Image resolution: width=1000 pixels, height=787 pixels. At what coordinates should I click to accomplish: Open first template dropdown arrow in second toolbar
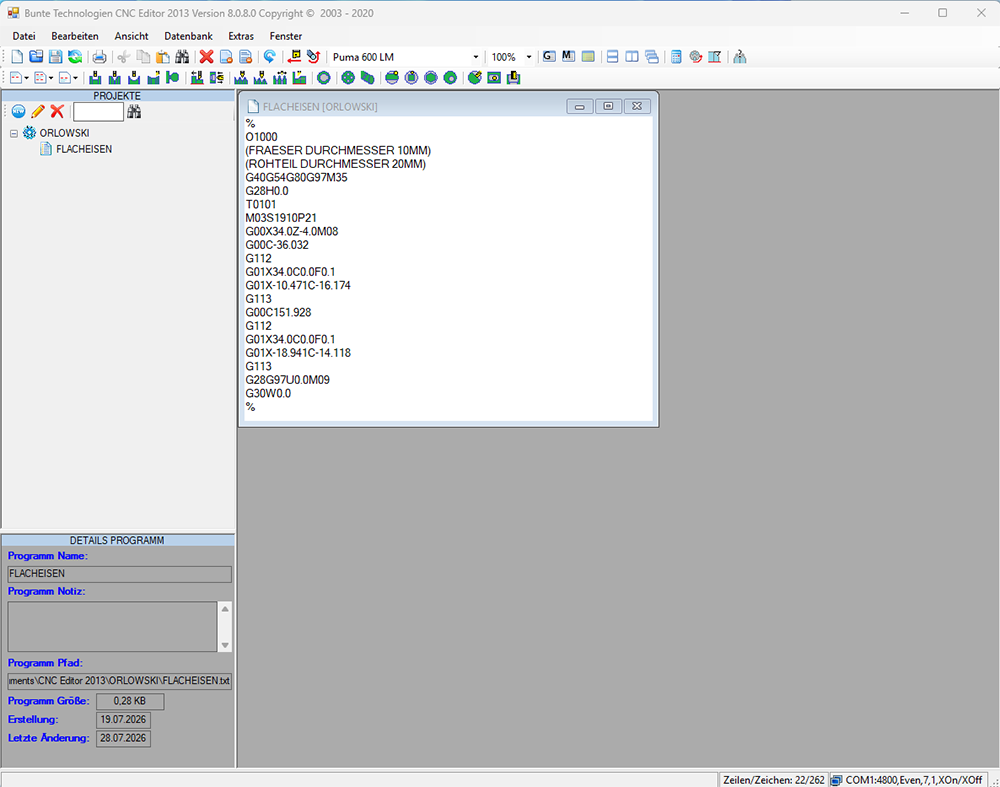26,78
